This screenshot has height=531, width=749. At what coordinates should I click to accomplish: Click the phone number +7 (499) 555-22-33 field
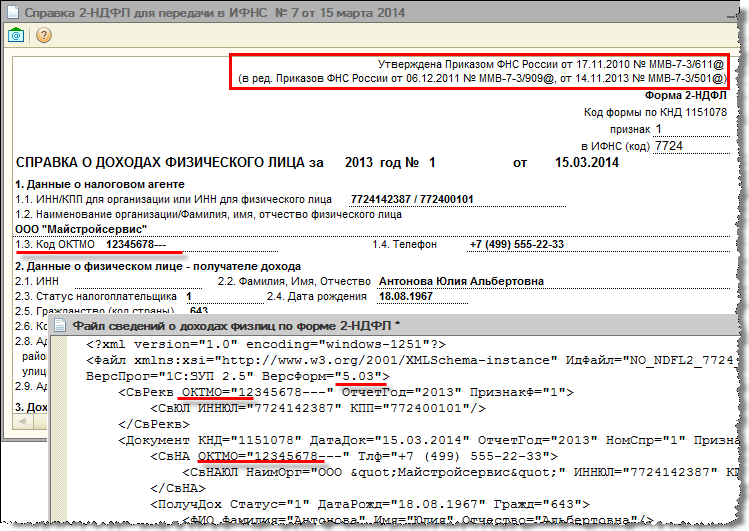pyautogui.click(x=518, y=244)
